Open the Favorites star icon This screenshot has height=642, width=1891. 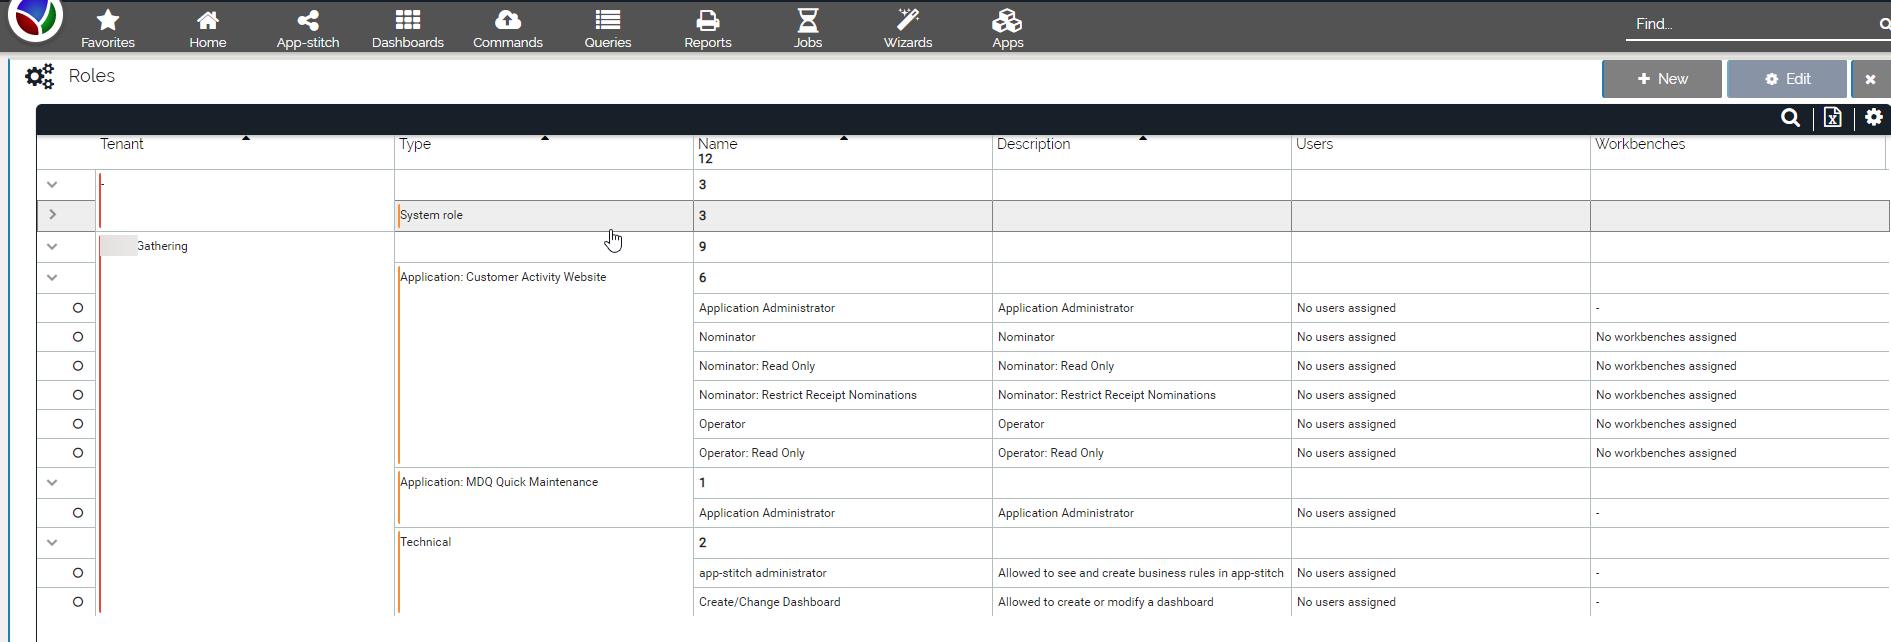point(107,21)
